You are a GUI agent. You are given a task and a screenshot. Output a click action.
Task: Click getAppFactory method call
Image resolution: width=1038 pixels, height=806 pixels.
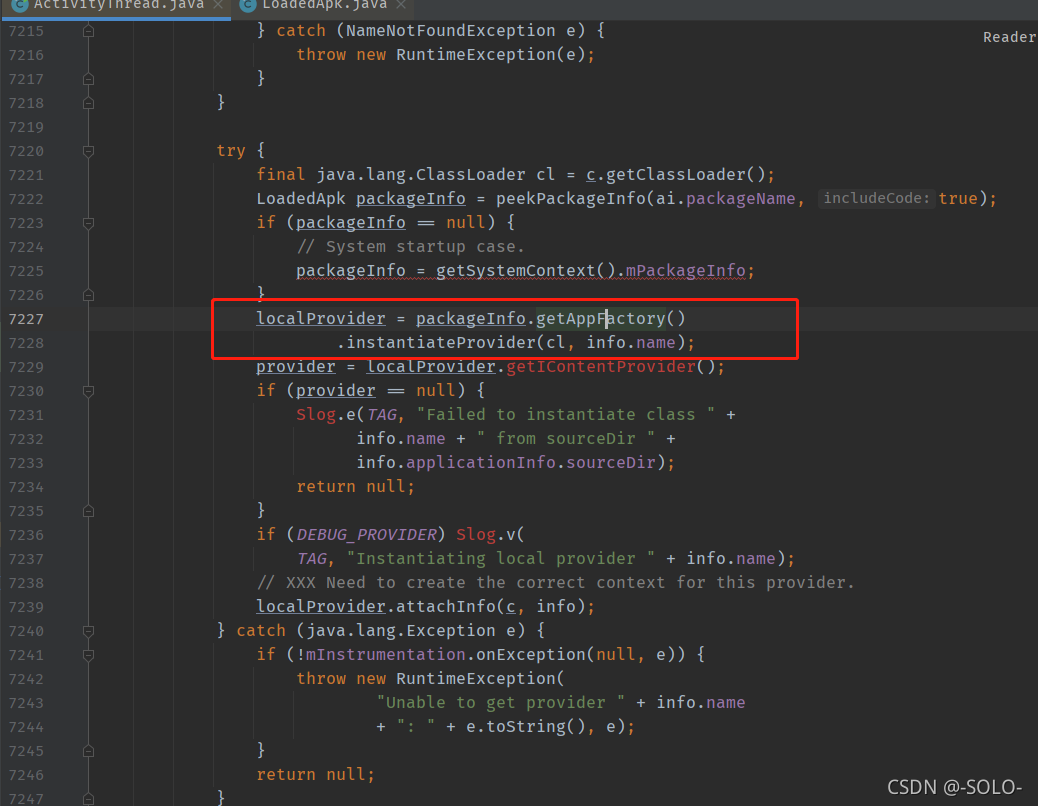coord(600,318)
